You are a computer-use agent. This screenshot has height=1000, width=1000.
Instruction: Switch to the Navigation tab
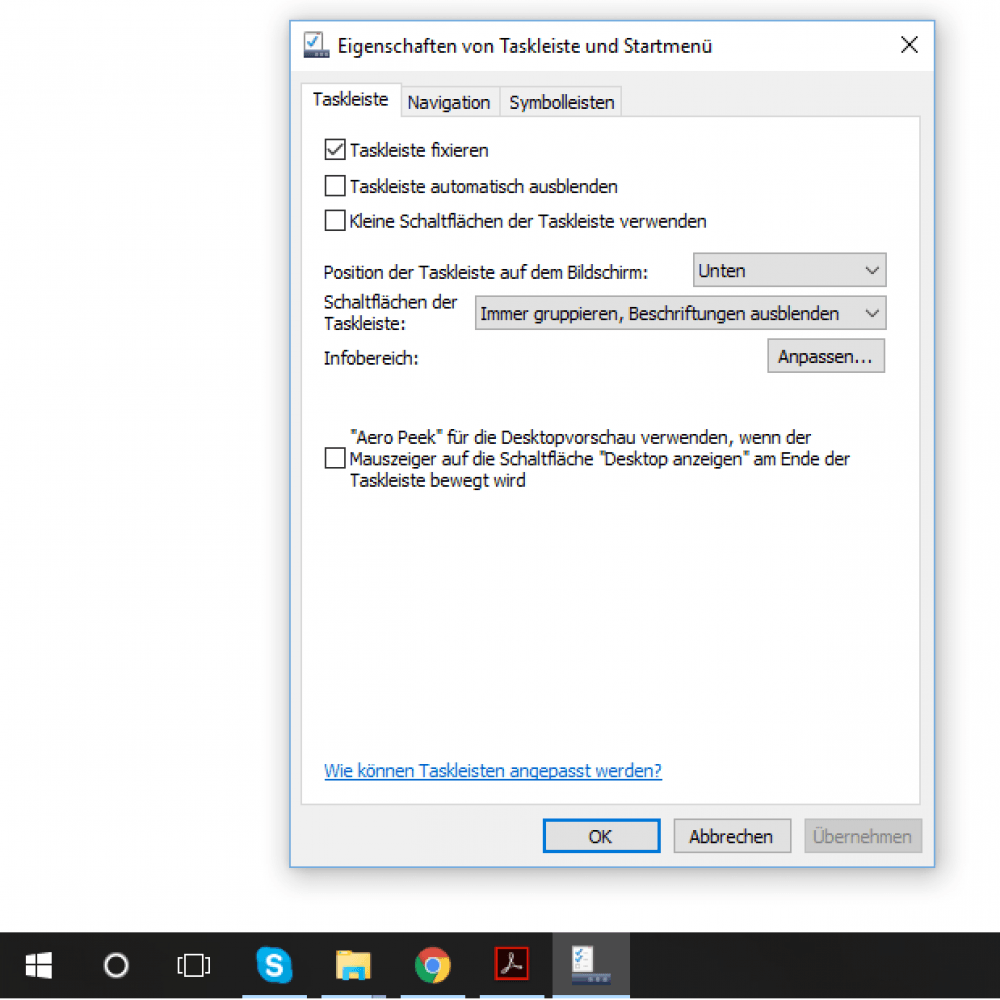click(448, 102)
